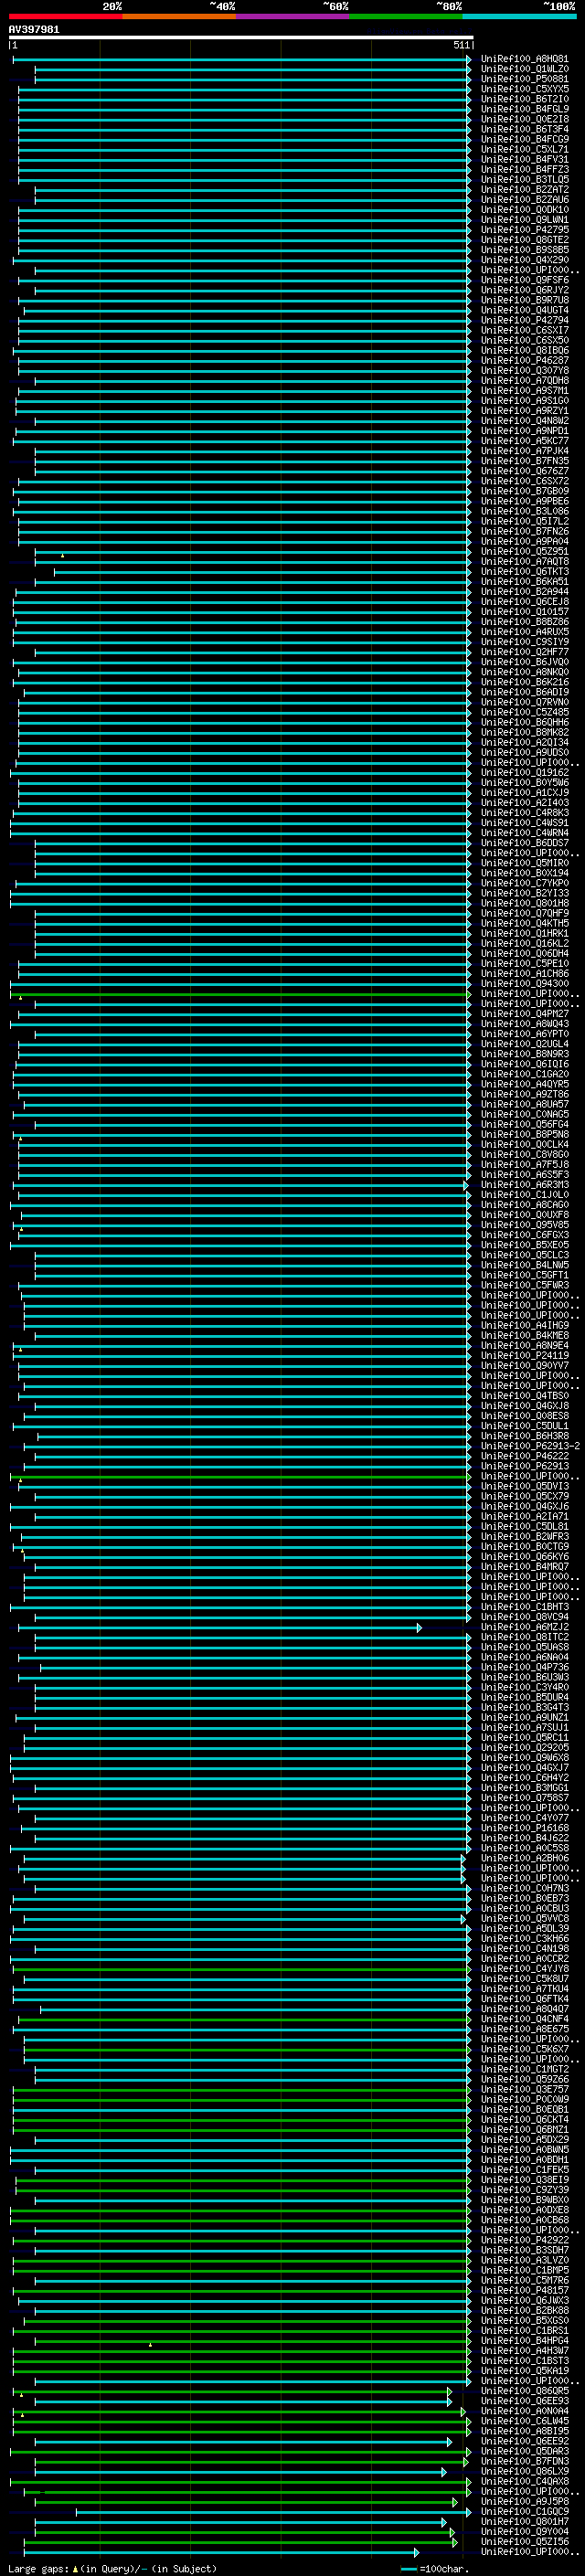Click the green ~80% identity legend segment
Screen dimensions: 585x2576
click(406, 16)
